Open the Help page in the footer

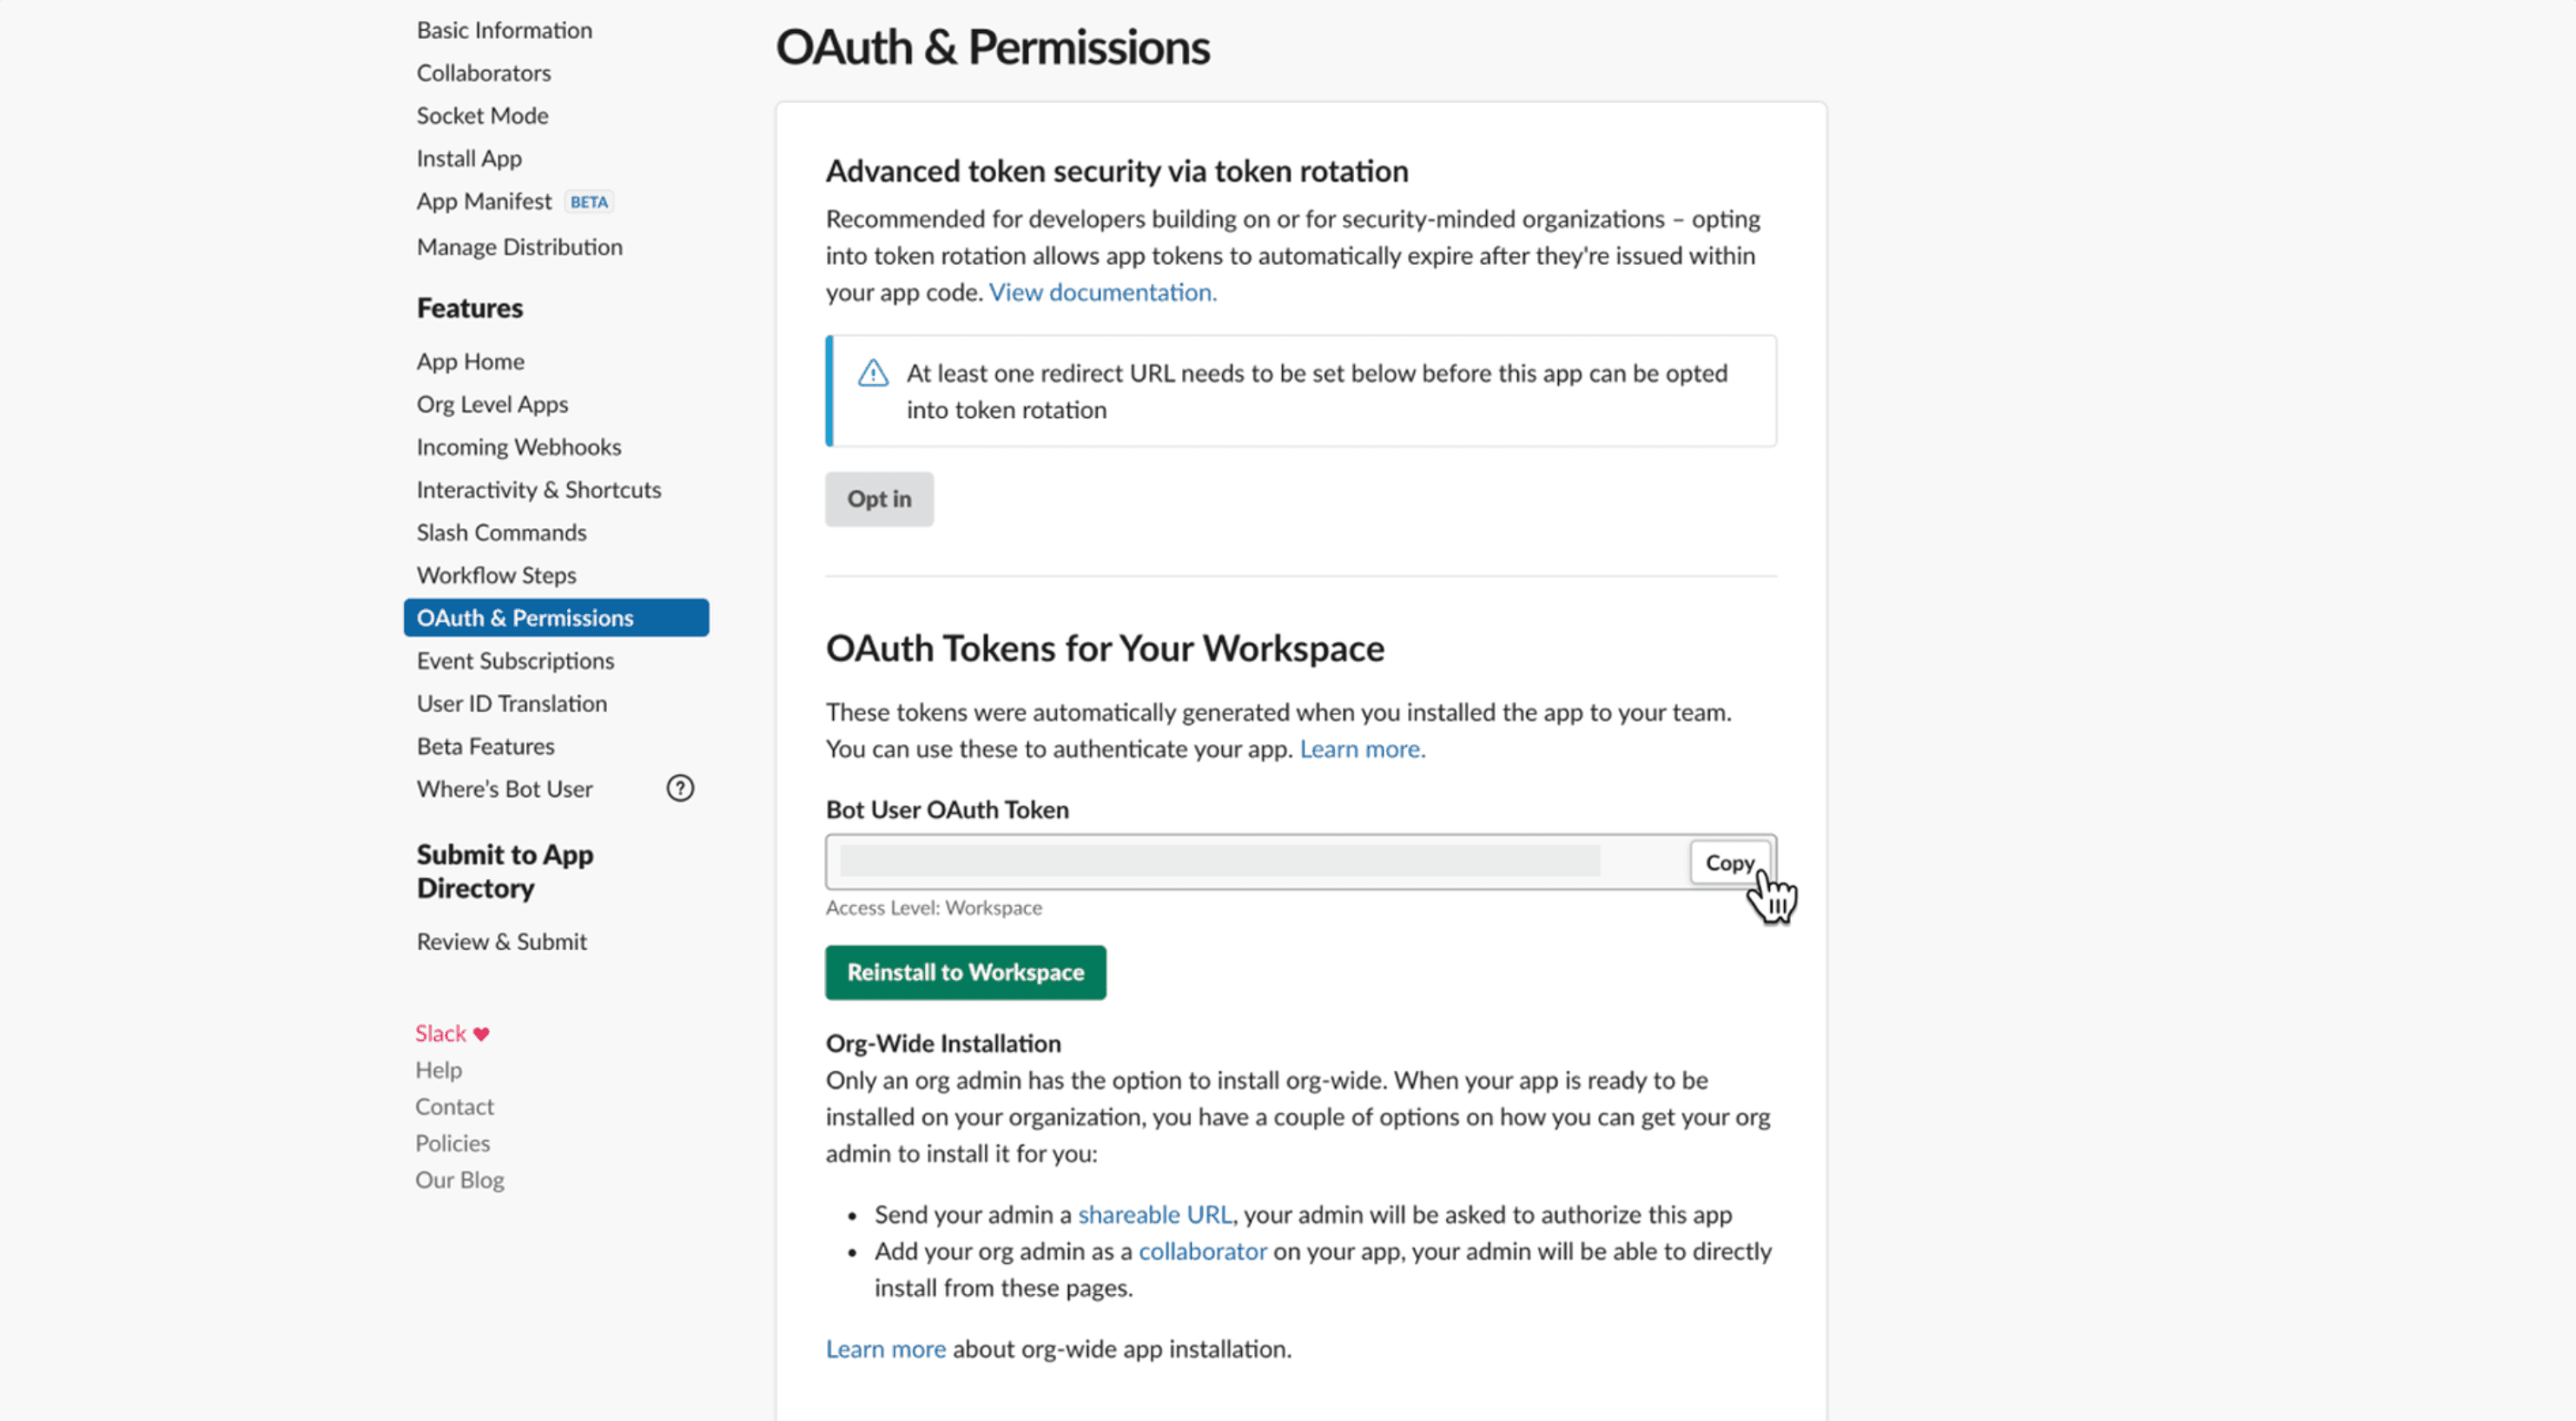438,1069
